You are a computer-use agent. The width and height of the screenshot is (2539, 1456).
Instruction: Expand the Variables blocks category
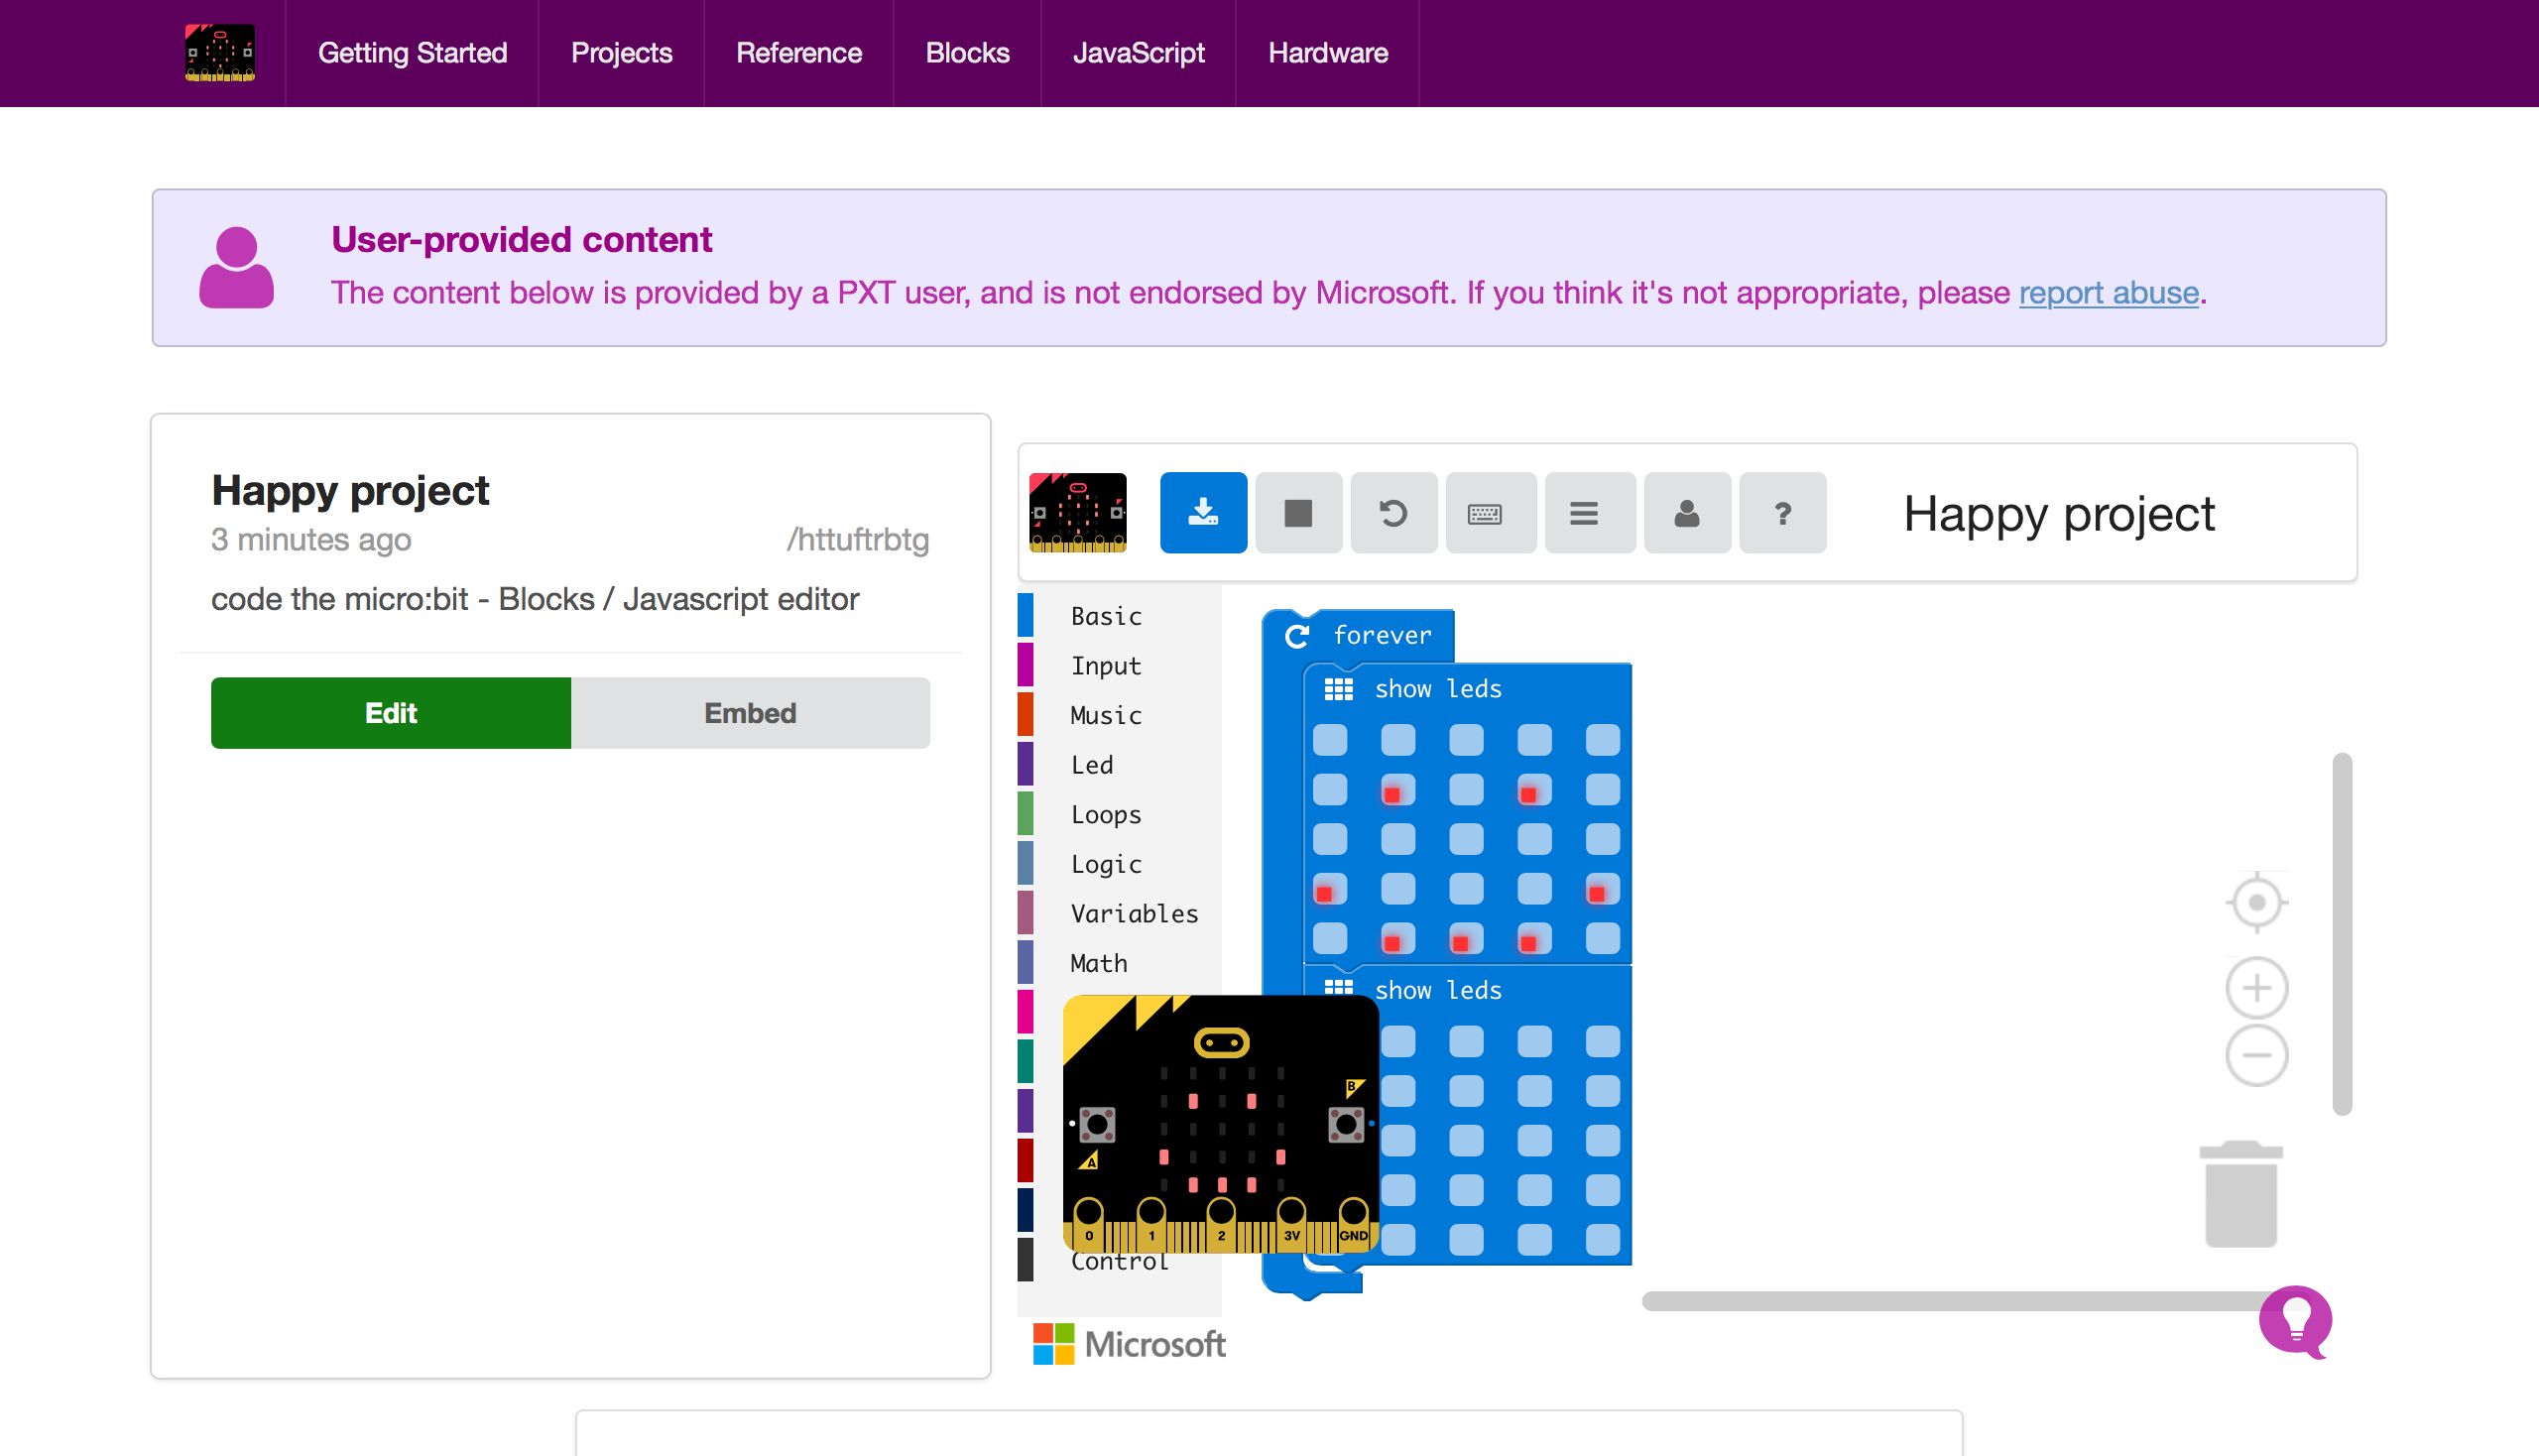tap(1134, 913)
